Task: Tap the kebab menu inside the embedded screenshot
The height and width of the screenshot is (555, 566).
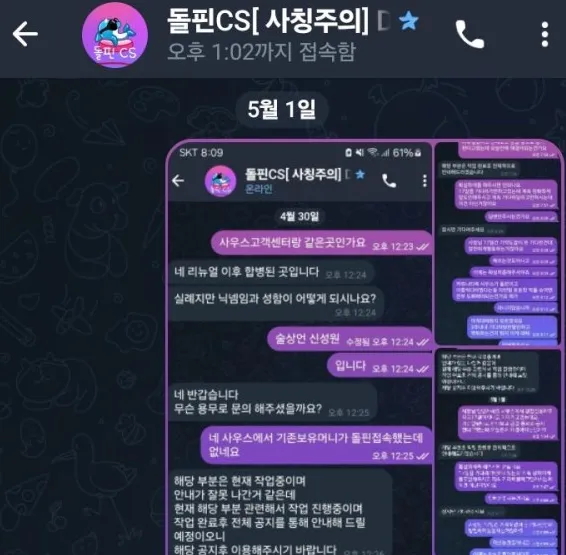Action: [x=424, y=181]
